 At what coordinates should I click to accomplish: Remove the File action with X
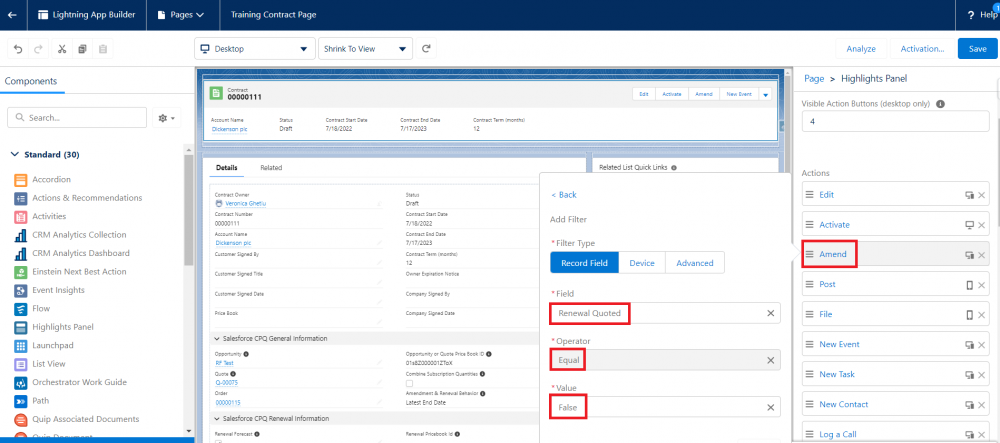982,315
